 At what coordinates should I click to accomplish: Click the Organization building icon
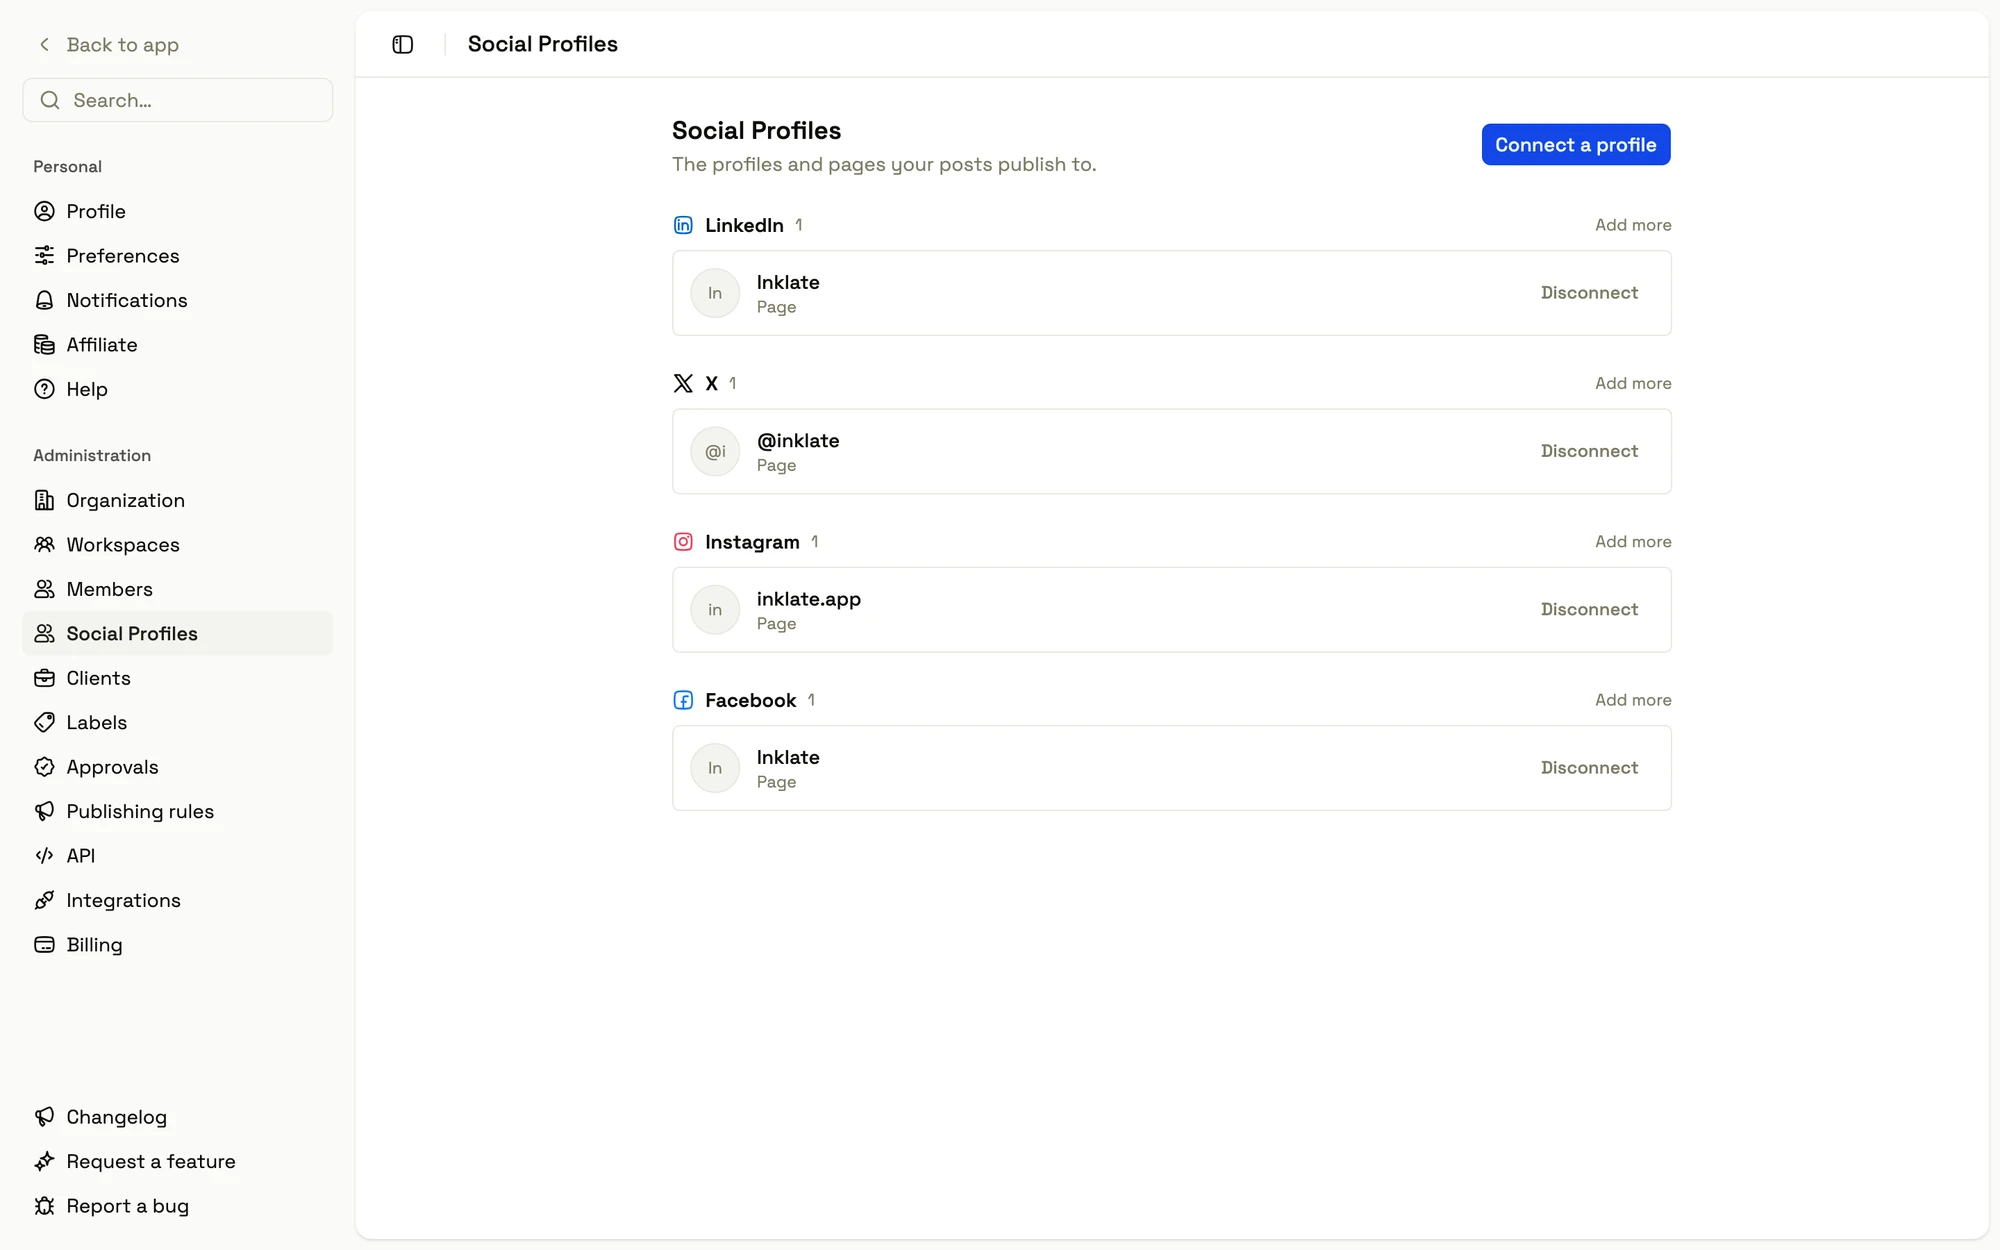click(44, 500)
